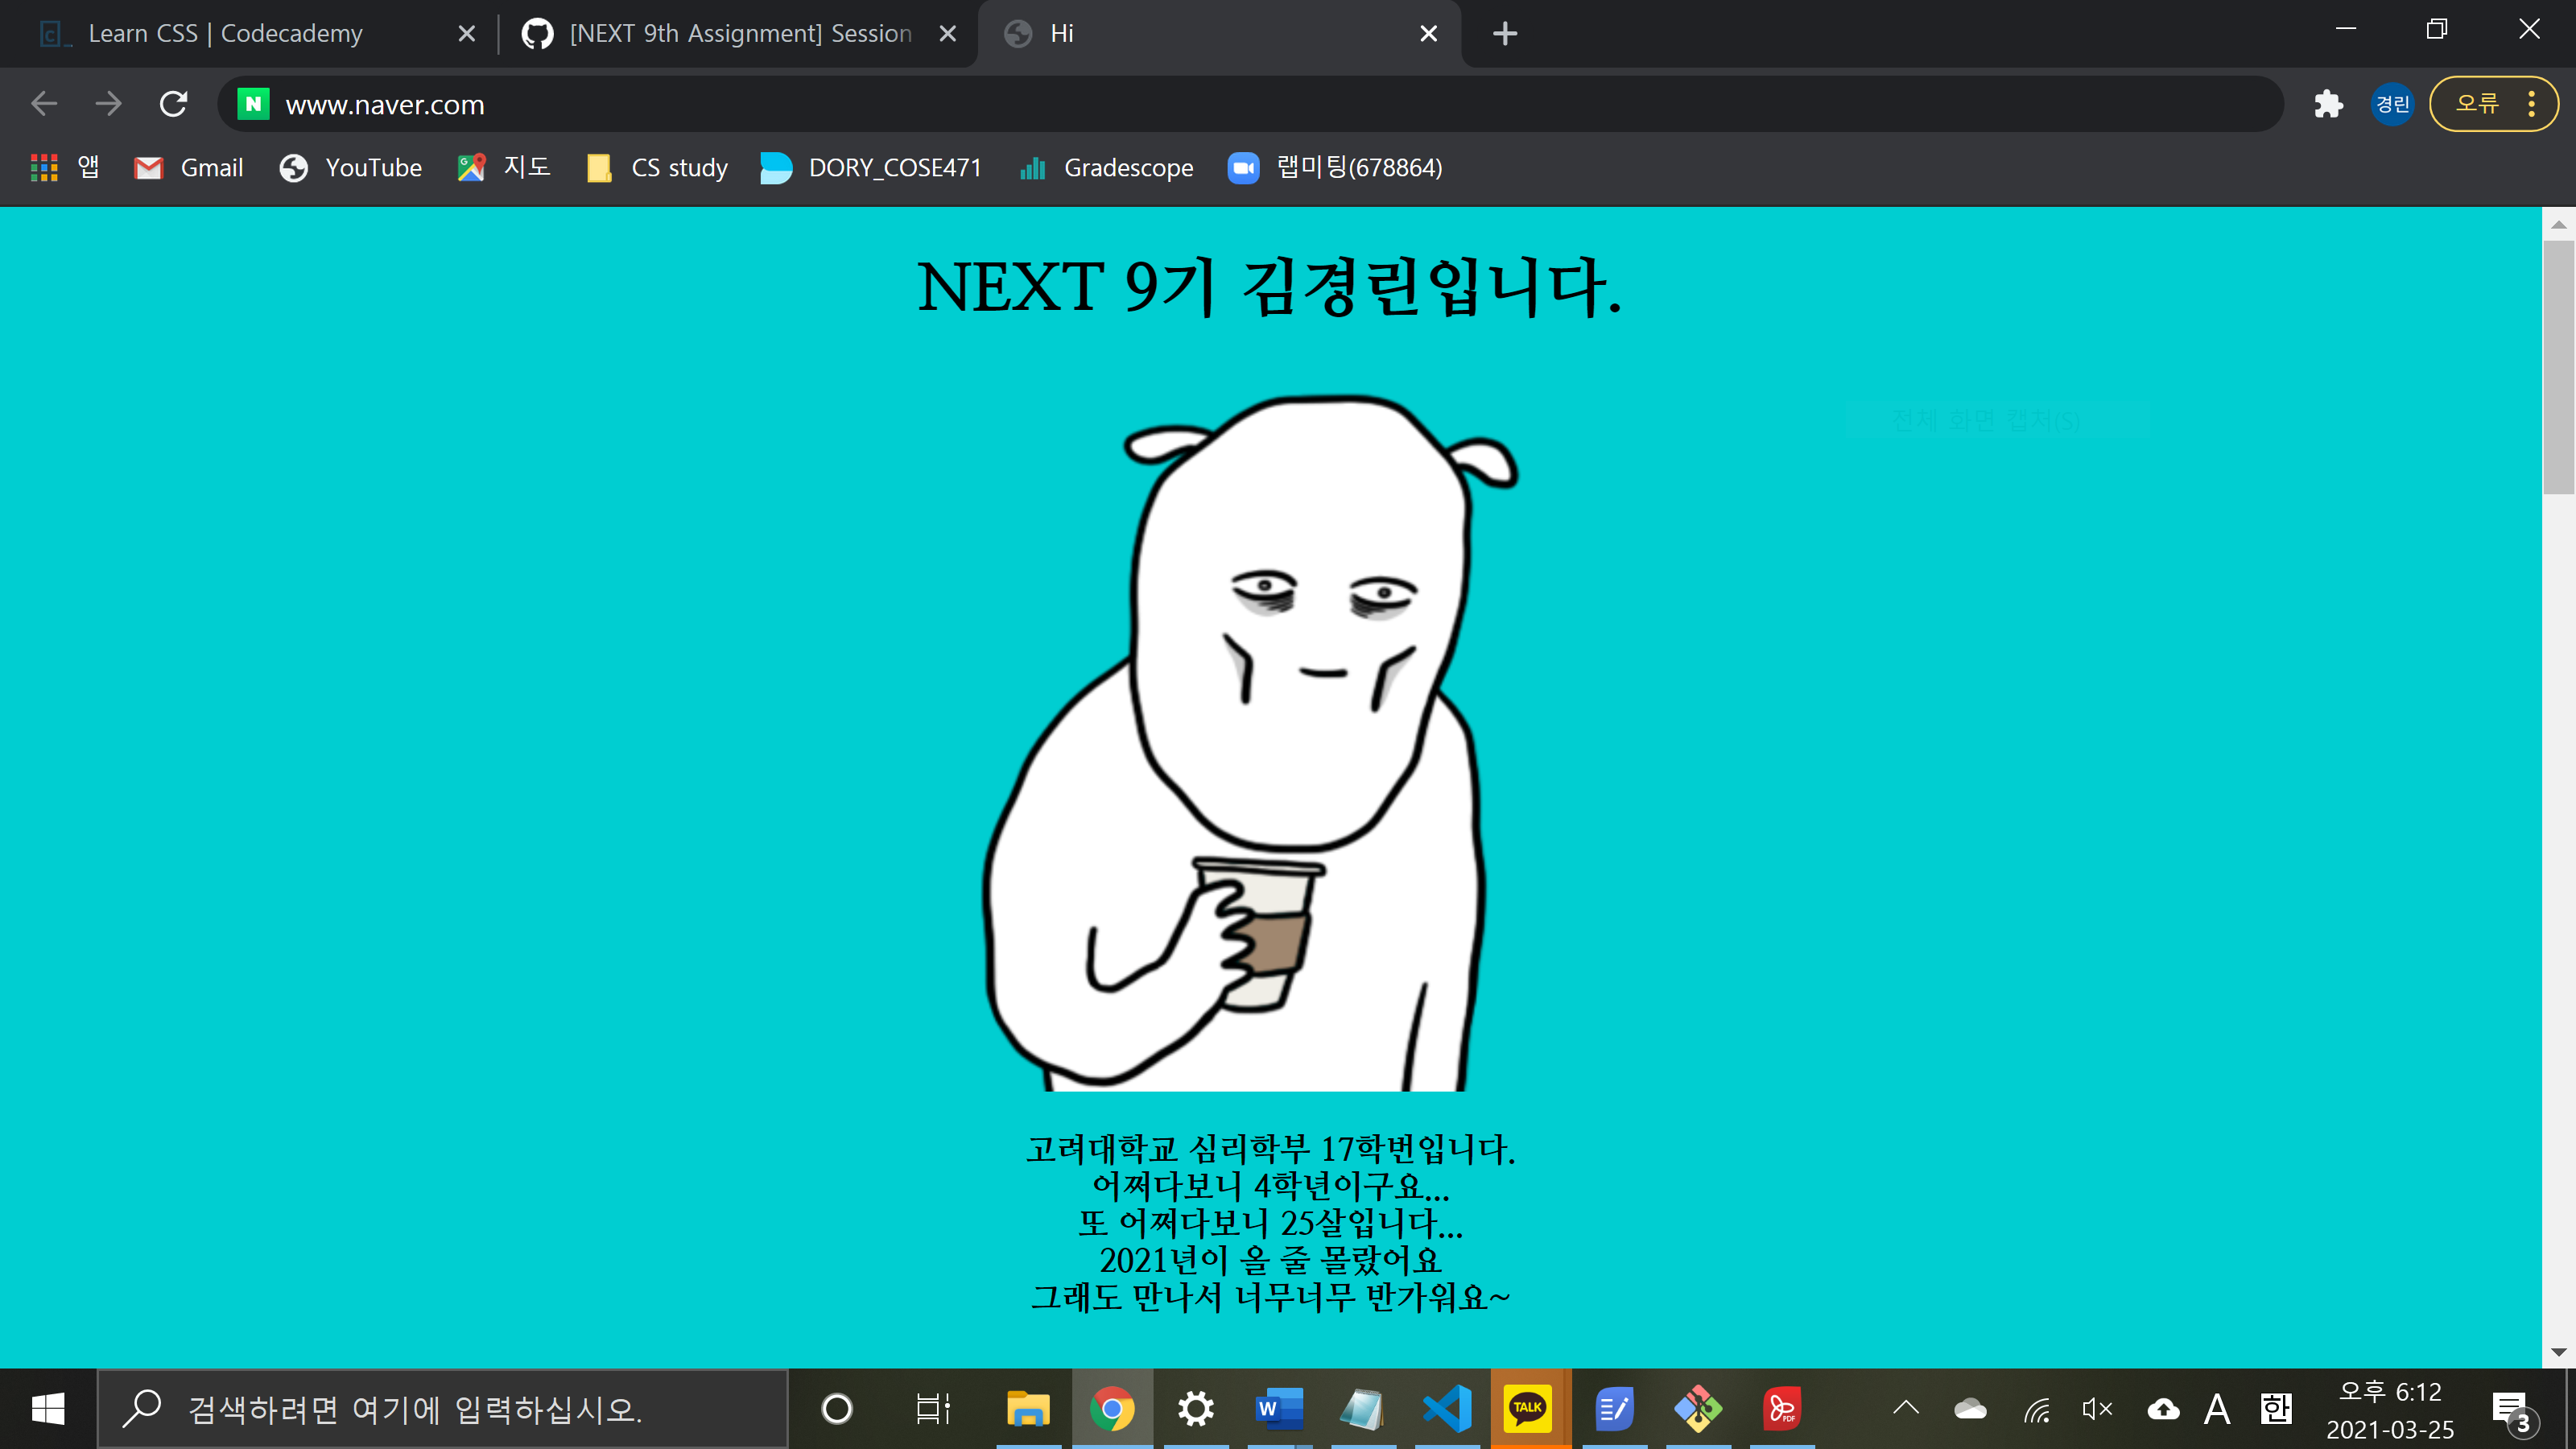Switch input language using the 한 indicator

click(x=2276, y=1408)
